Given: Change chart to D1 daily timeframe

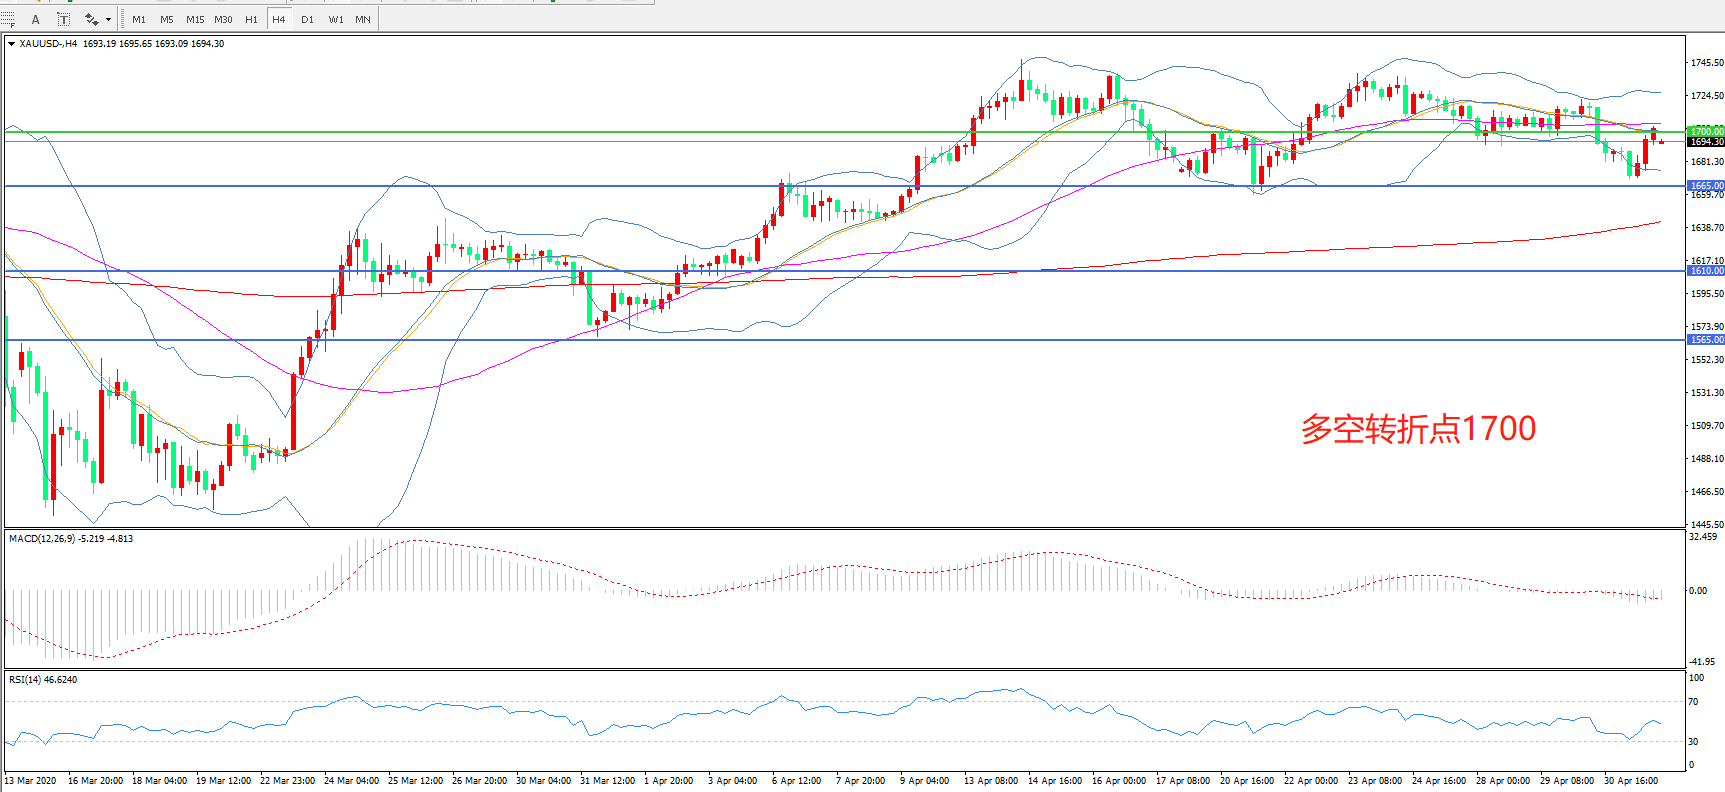Looking at the screenshot, I should tap(307, 19).
